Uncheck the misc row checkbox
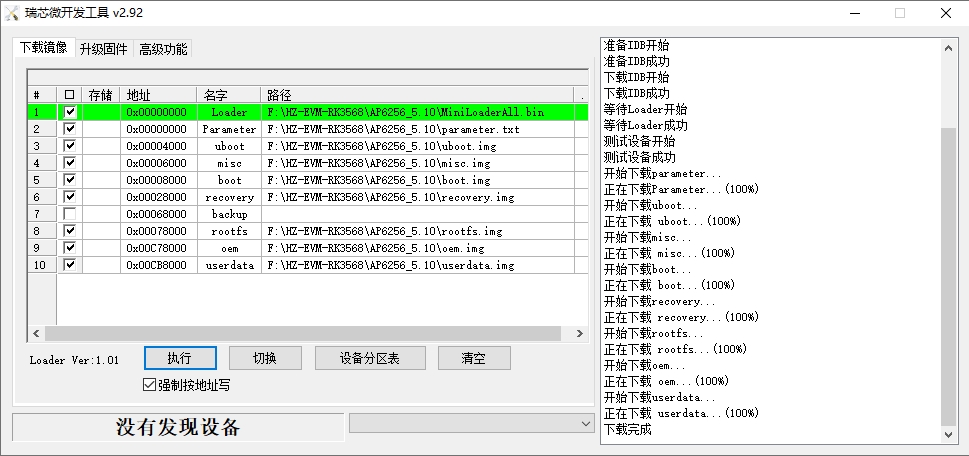This screenshot has height=456, width=969. click(x=70, y=163)
